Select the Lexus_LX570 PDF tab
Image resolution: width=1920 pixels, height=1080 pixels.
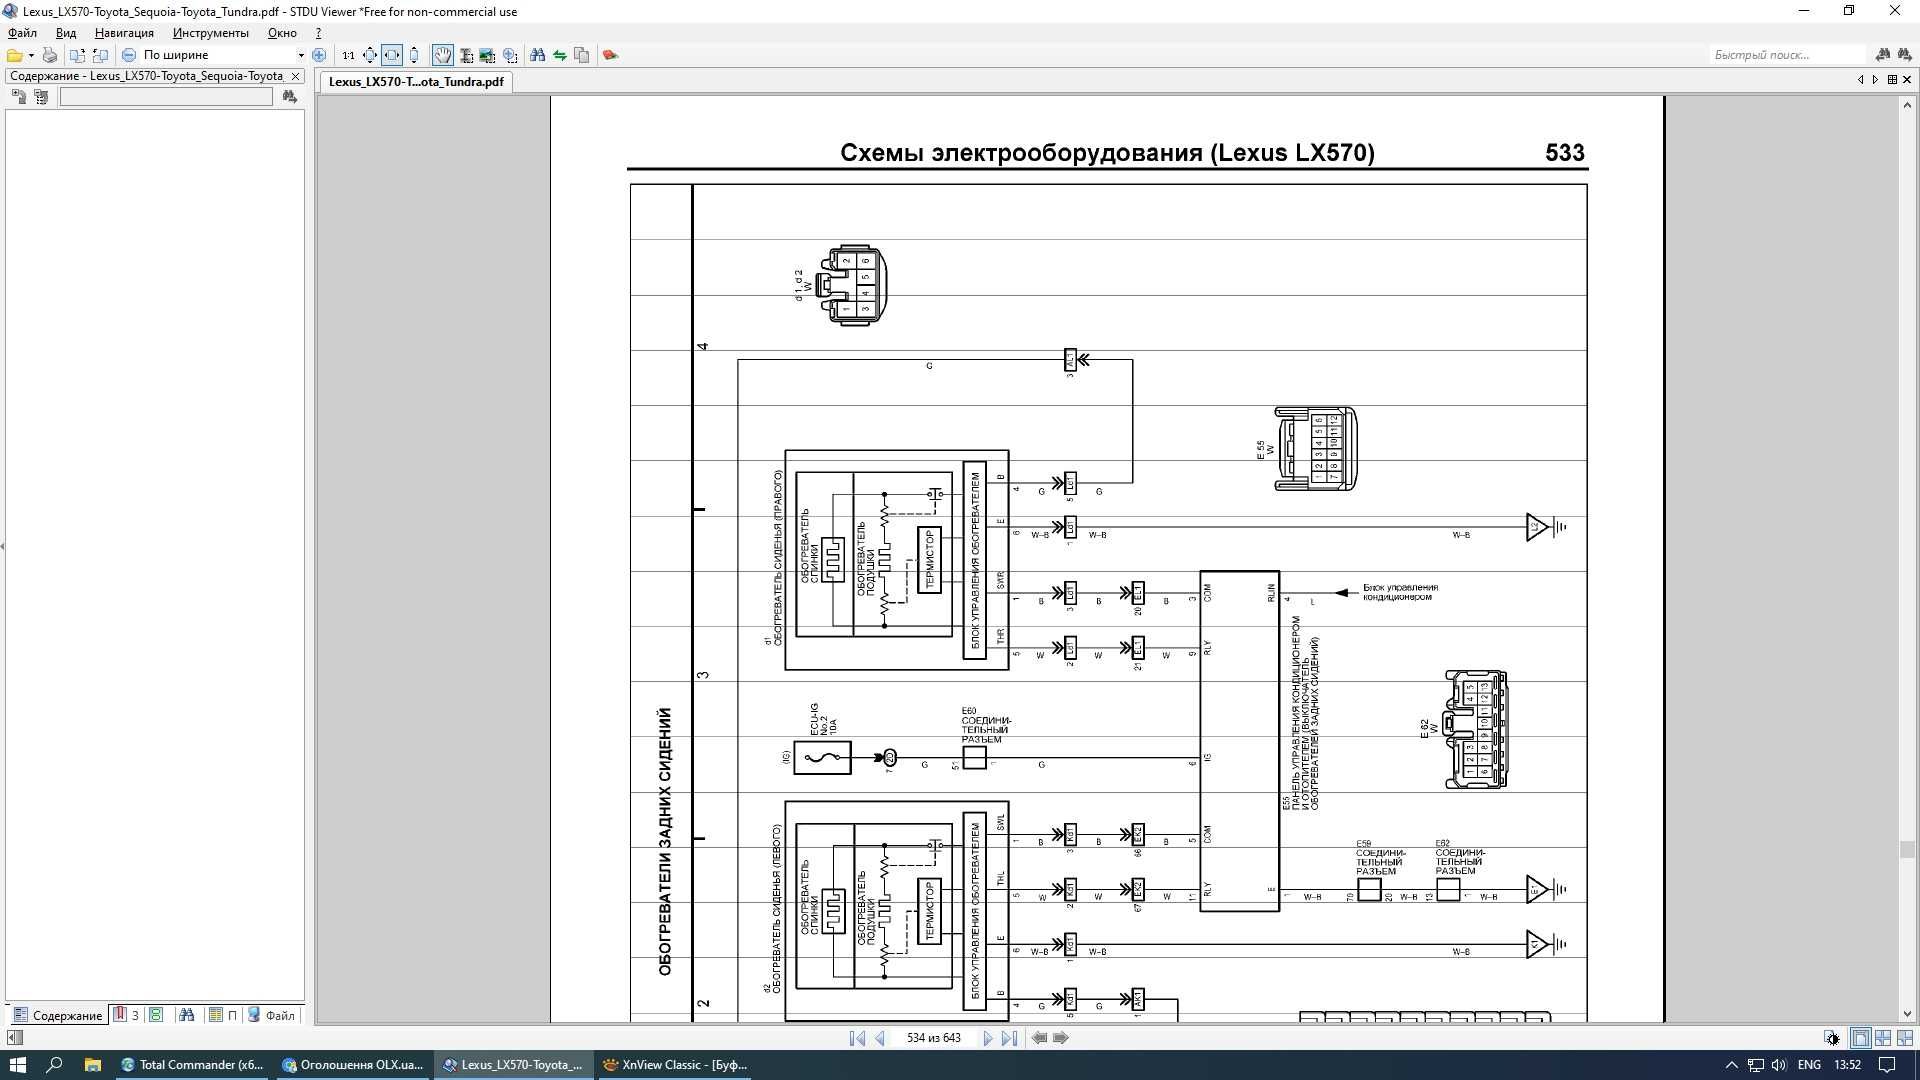tap(417, 82)
